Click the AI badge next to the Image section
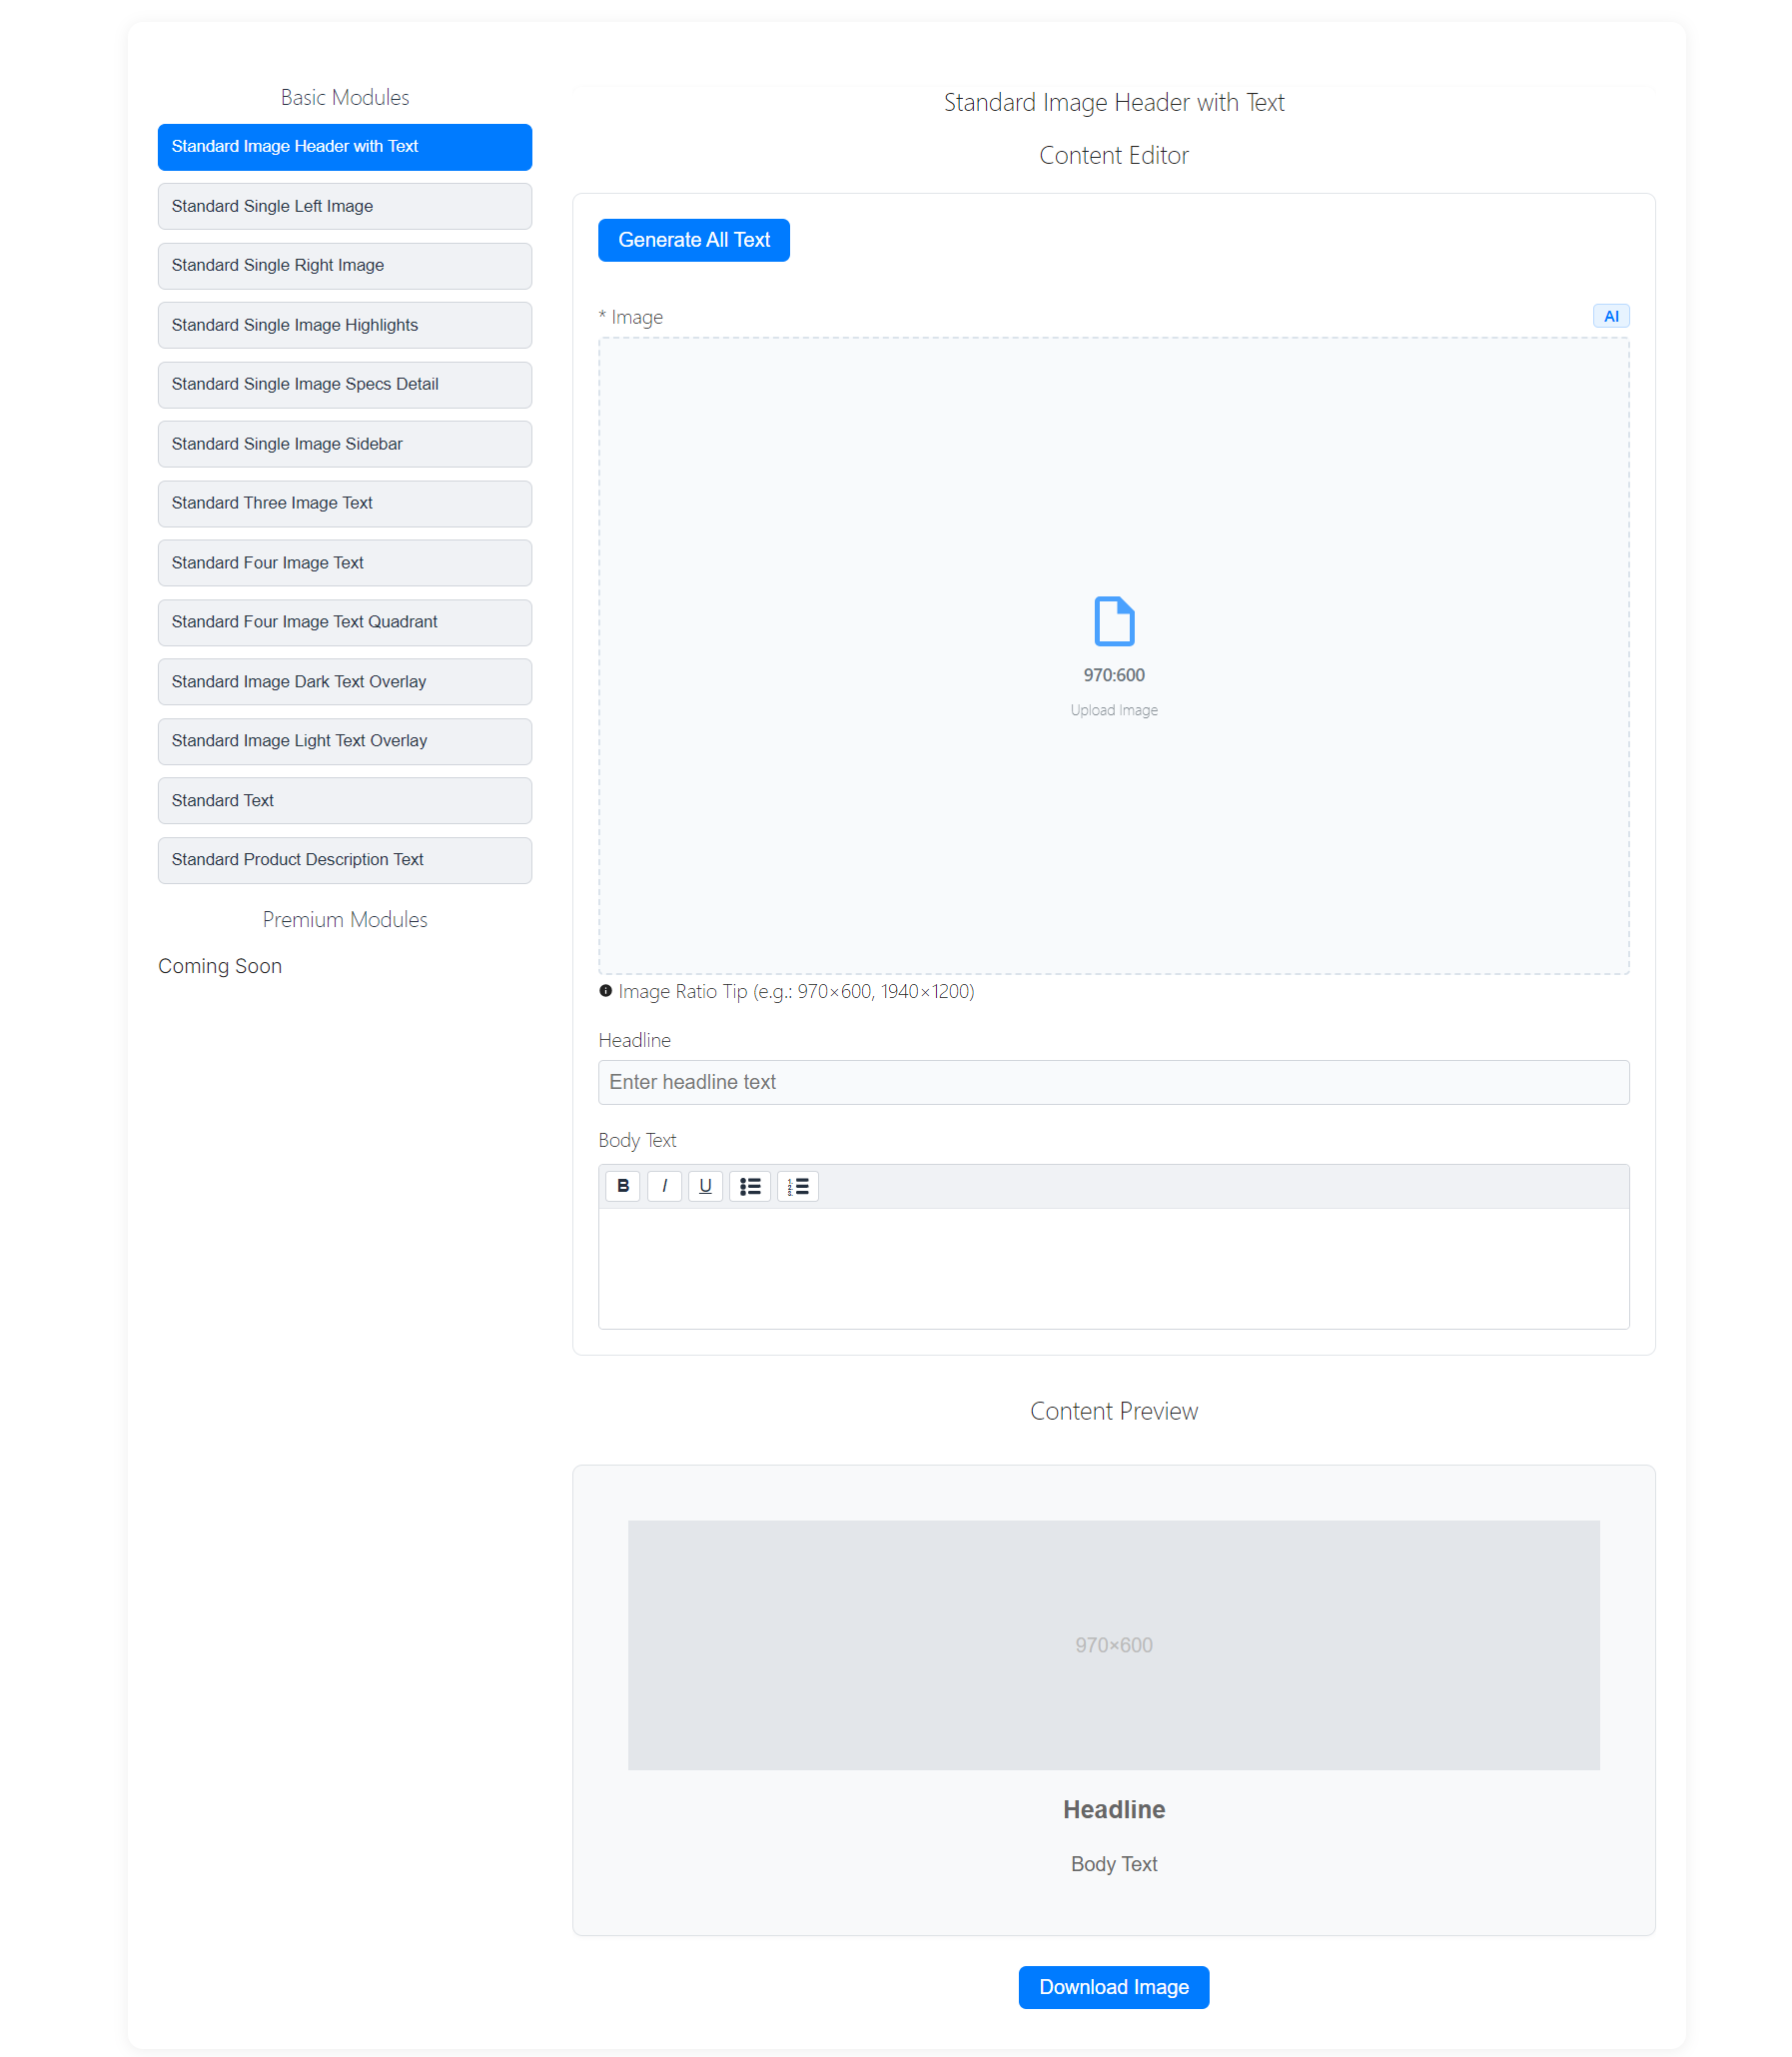This screenshot has width=1792, height=2057. tap(1611, 315)
